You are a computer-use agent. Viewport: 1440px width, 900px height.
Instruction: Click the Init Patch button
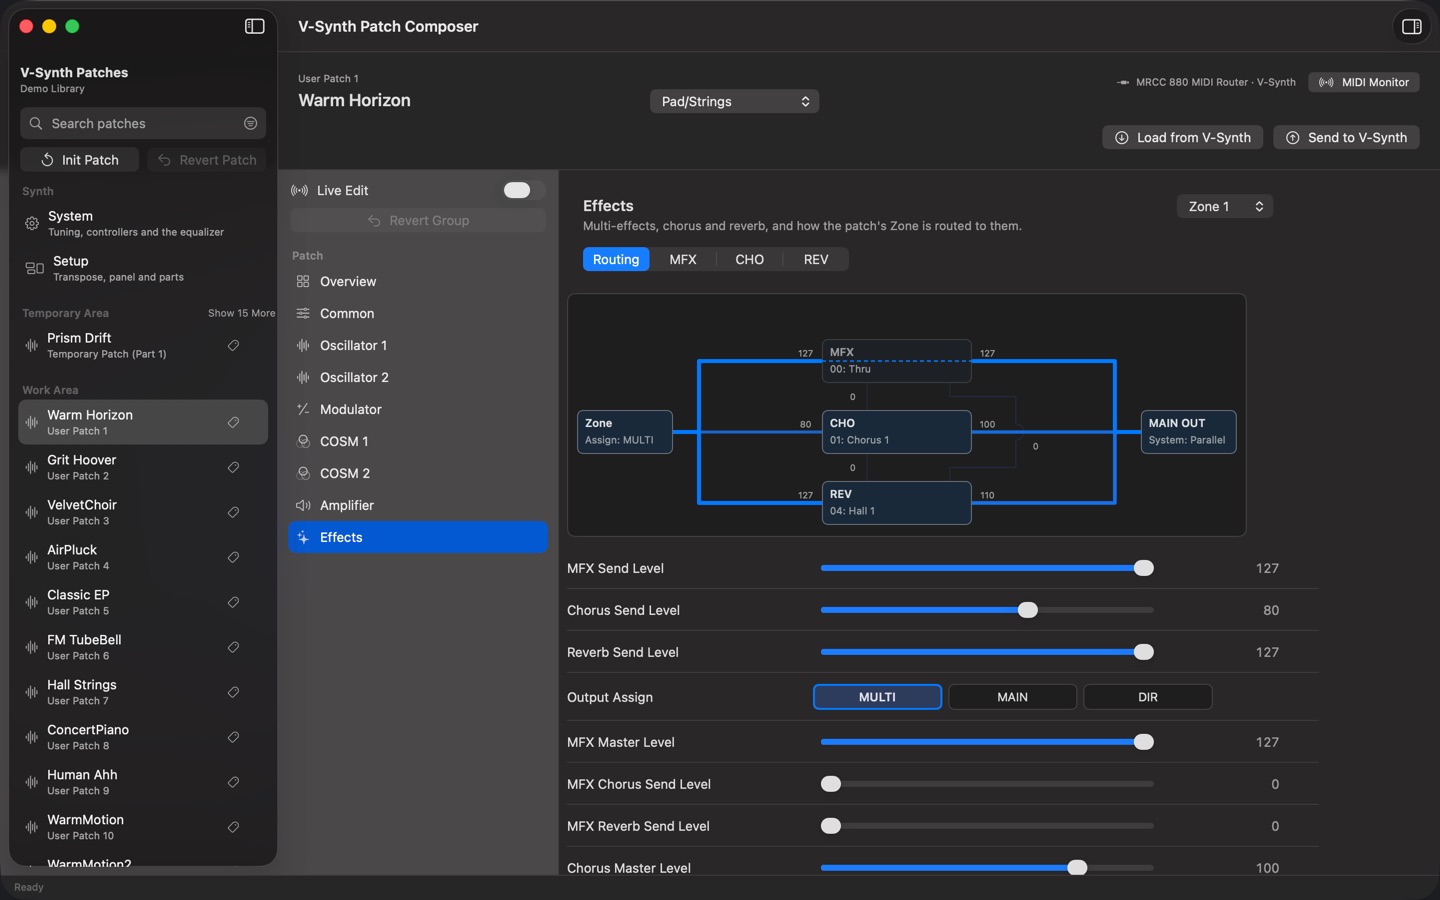pos(80,160)
